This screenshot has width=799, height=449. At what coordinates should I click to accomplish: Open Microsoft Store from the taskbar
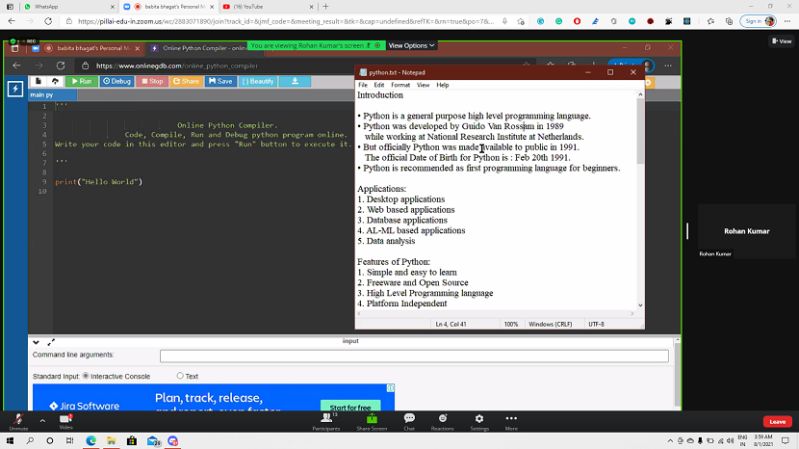click(131, 441)
